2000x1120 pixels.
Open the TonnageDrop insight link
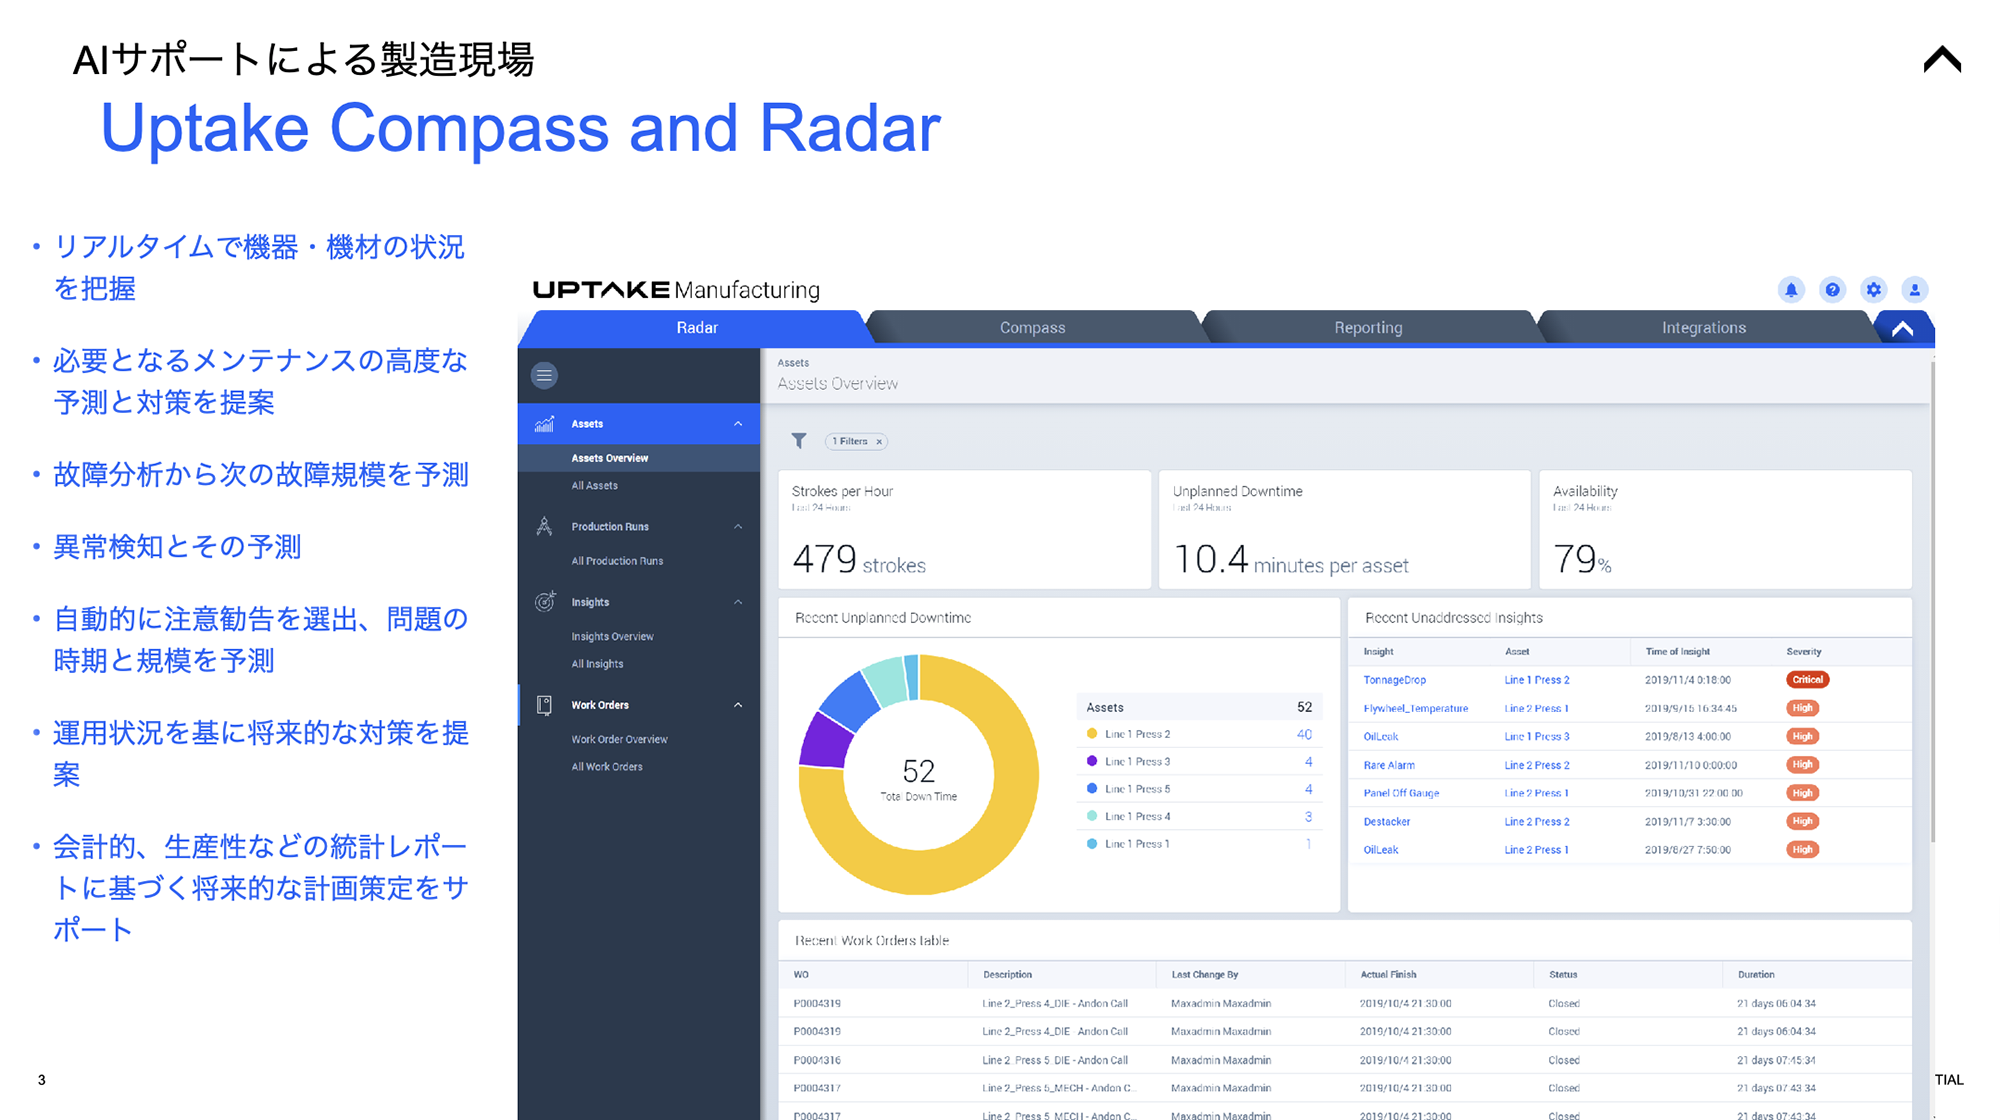[1394, 680]
